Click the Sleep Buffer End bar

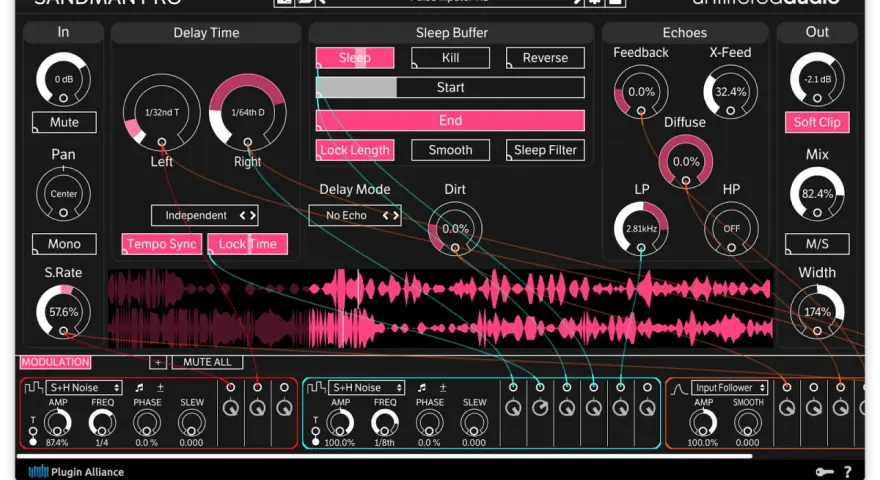tap(450, 120)
